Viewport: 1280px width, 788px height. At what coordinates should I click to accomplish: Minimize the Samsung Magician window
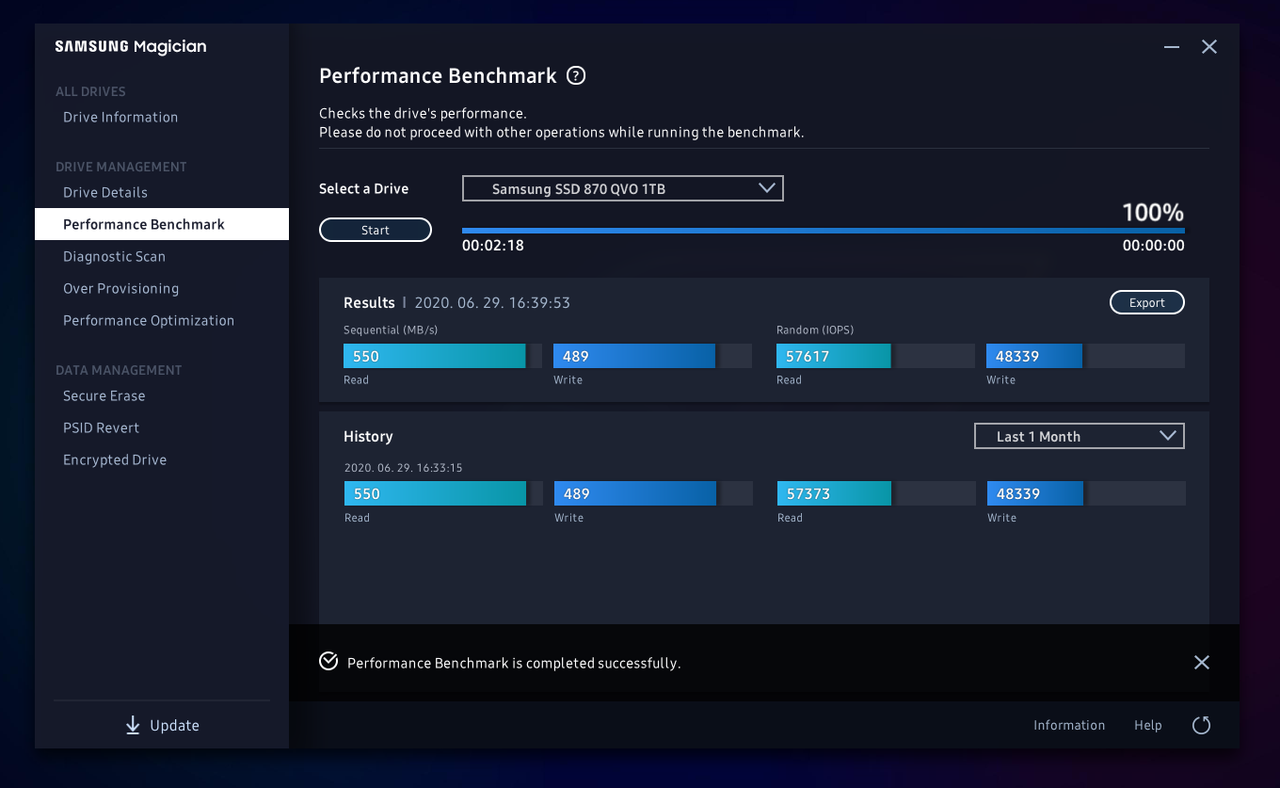1172,47
